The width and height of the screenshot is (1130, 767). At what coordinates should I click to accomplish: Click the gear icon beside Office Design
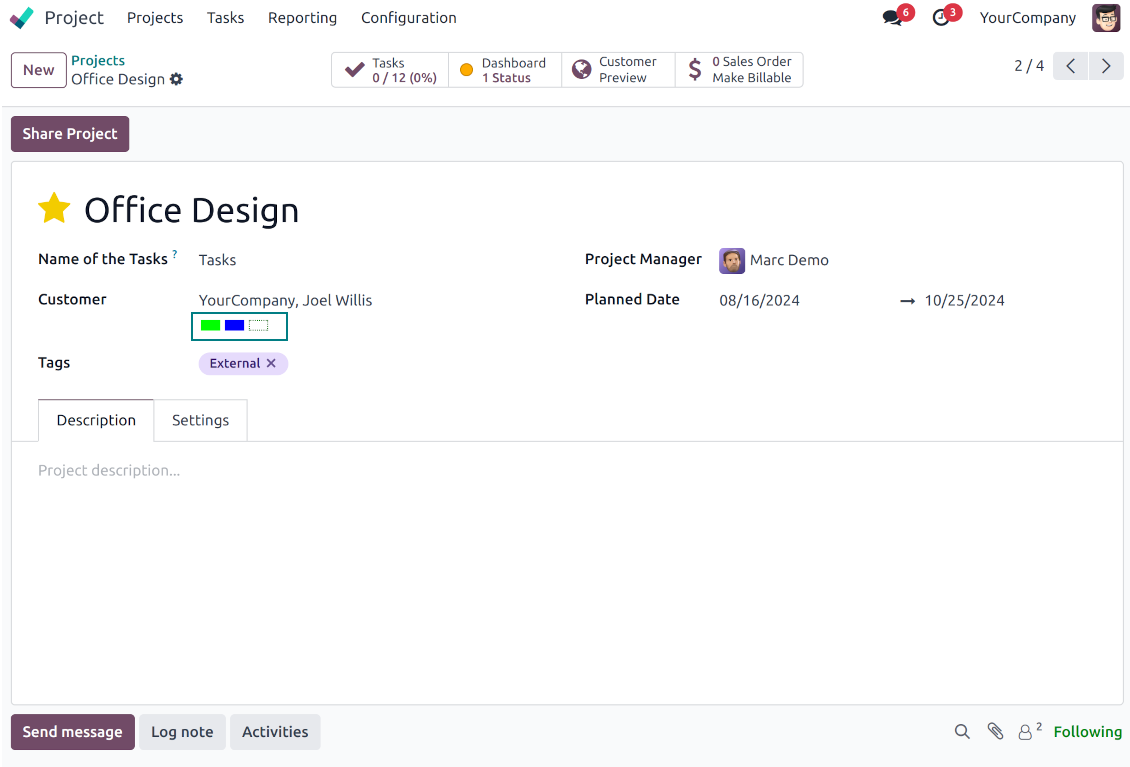click(177, 79)
